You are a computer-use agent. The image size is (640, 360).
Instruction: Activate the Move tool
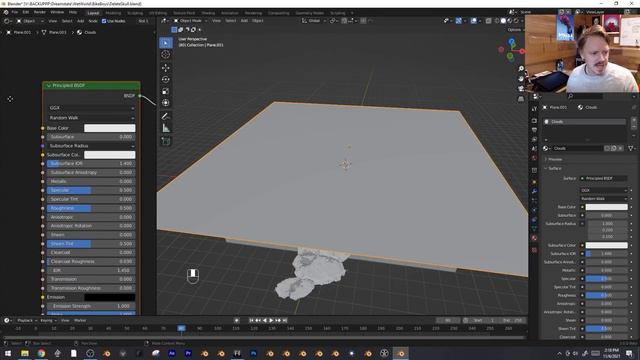(166, 68)
